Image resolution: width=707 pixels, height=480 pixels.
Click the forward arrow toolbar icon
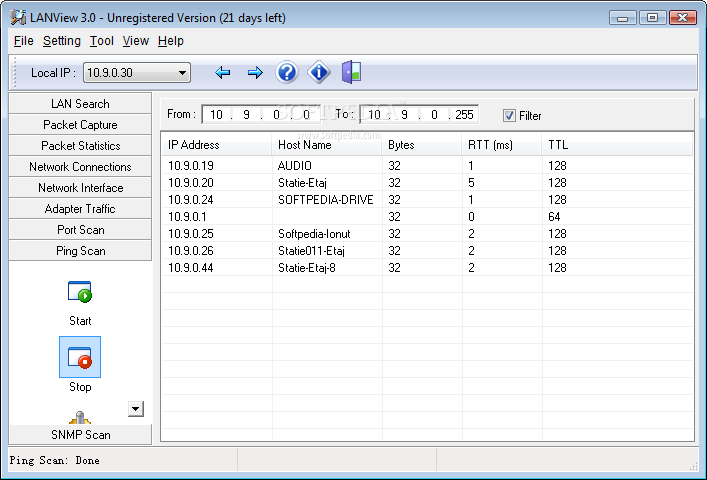click(x=255, y=73)
